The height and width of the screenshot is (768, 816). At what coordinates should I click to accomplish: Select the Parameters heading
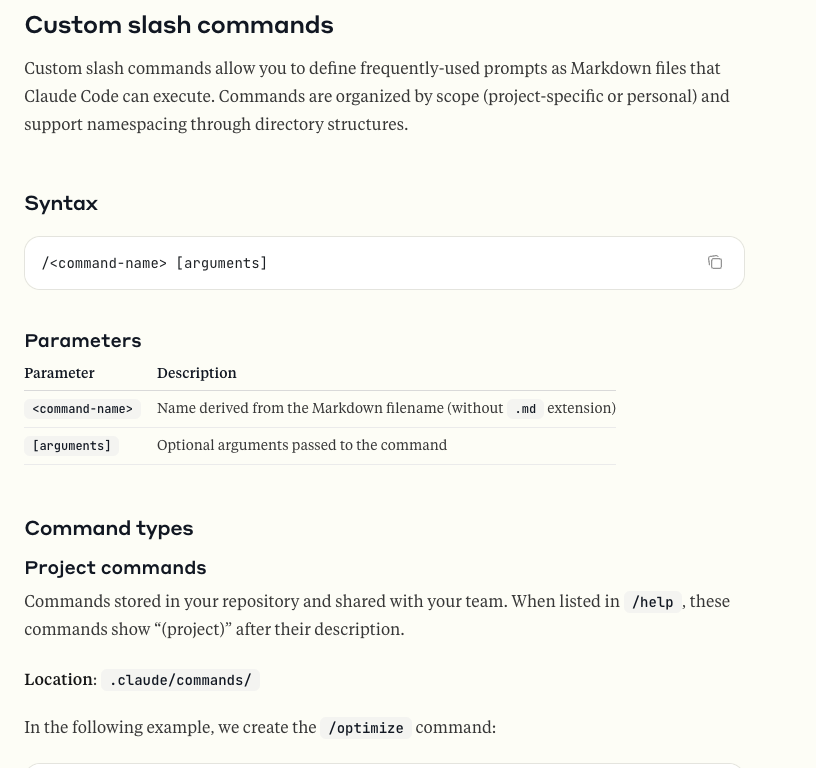point(83,340)
